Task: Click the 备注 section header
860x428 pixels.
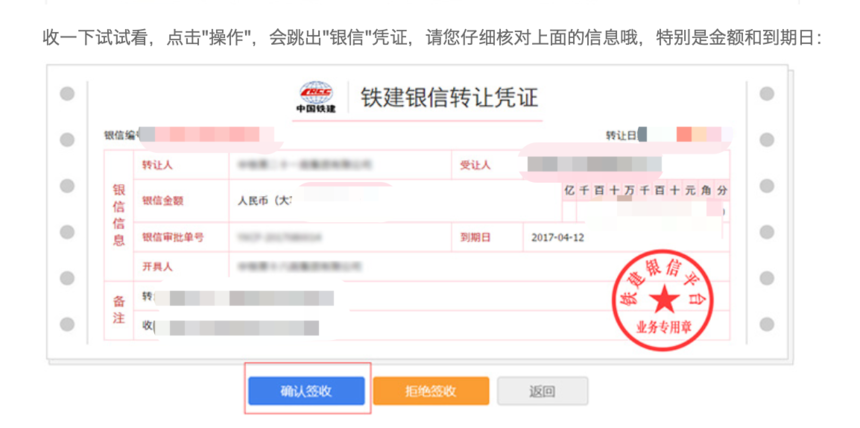Action: pos(118,309)
